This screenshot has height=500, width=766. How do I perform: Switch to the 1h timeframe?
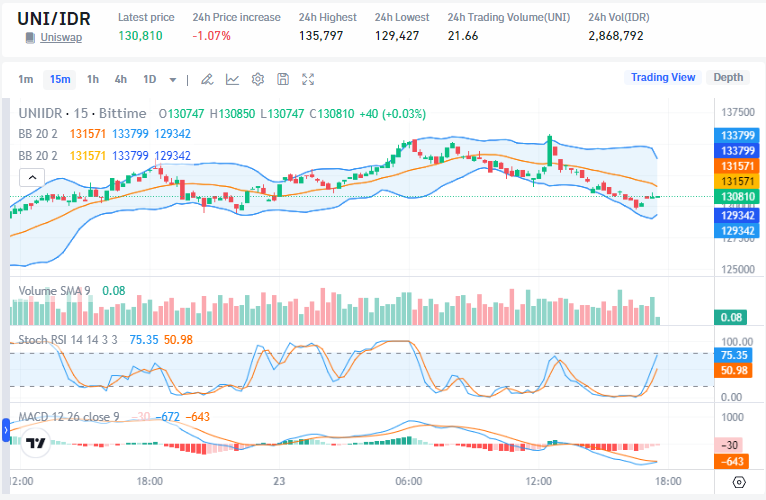(x=93, y=79)
